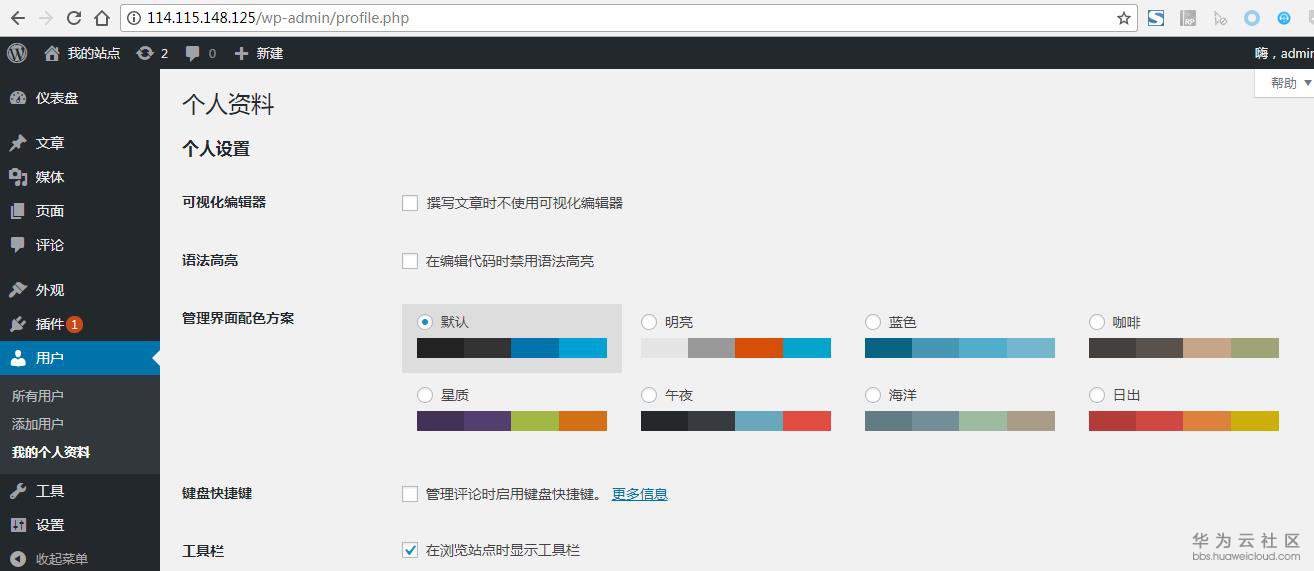
Task: Select the 海洋 color scheme radio
Action: click(x=873, y=395)
